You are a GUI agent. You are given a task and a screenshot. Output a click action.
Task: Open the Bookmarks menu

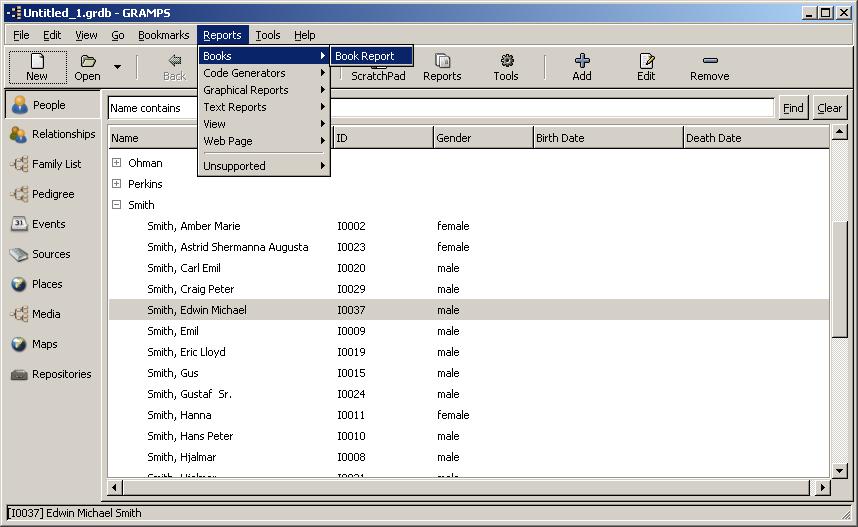164,35
